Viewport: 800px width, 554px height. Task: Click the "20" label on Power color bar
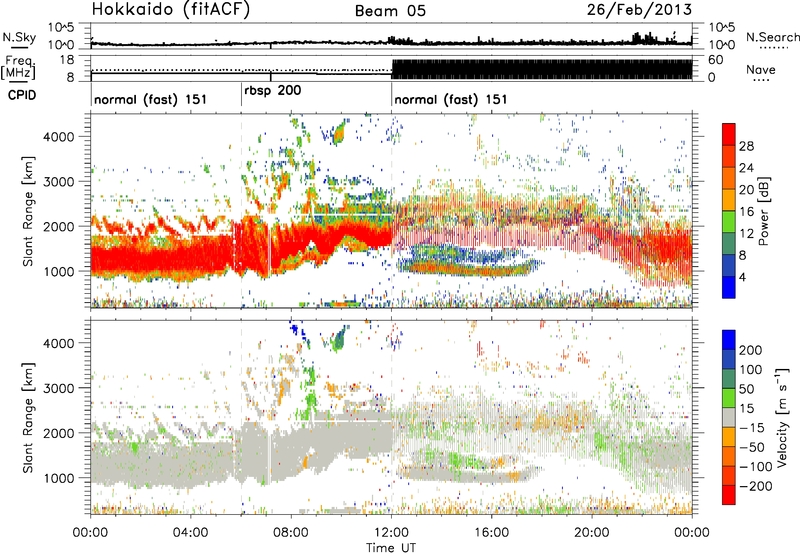pos(746,190)
